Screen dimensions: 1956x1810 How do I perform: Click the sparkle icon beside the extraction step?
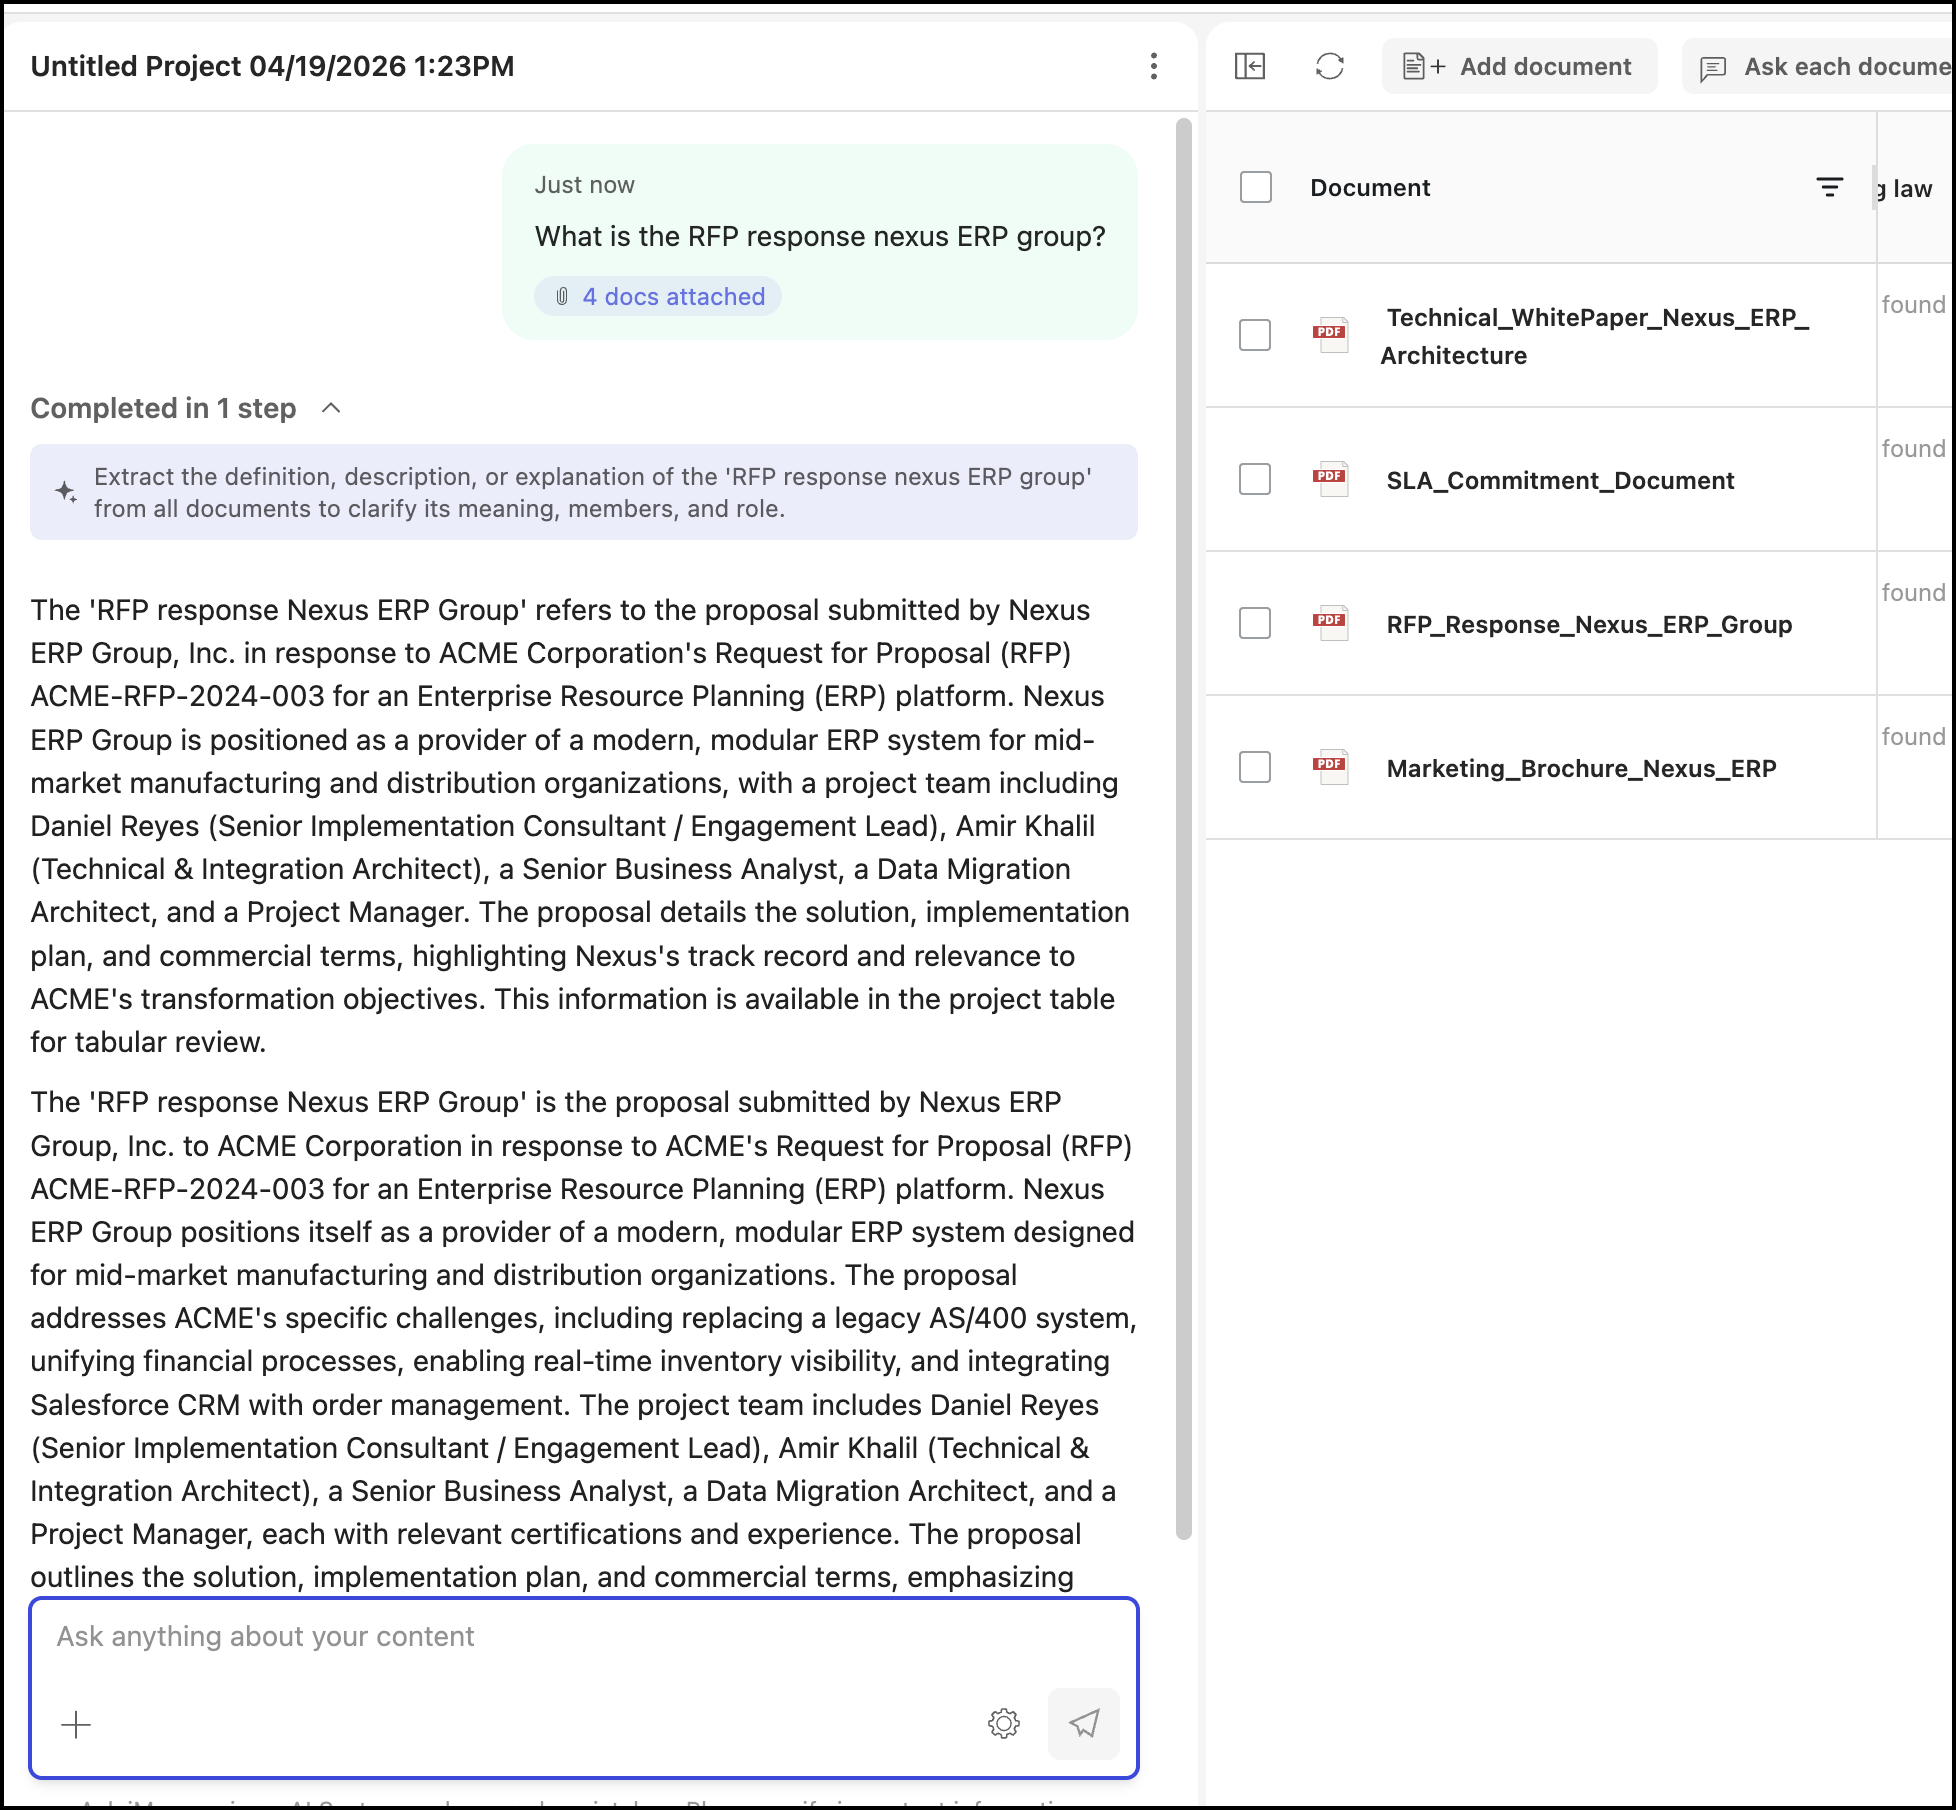pyautogui.click(x=66, y=492)
